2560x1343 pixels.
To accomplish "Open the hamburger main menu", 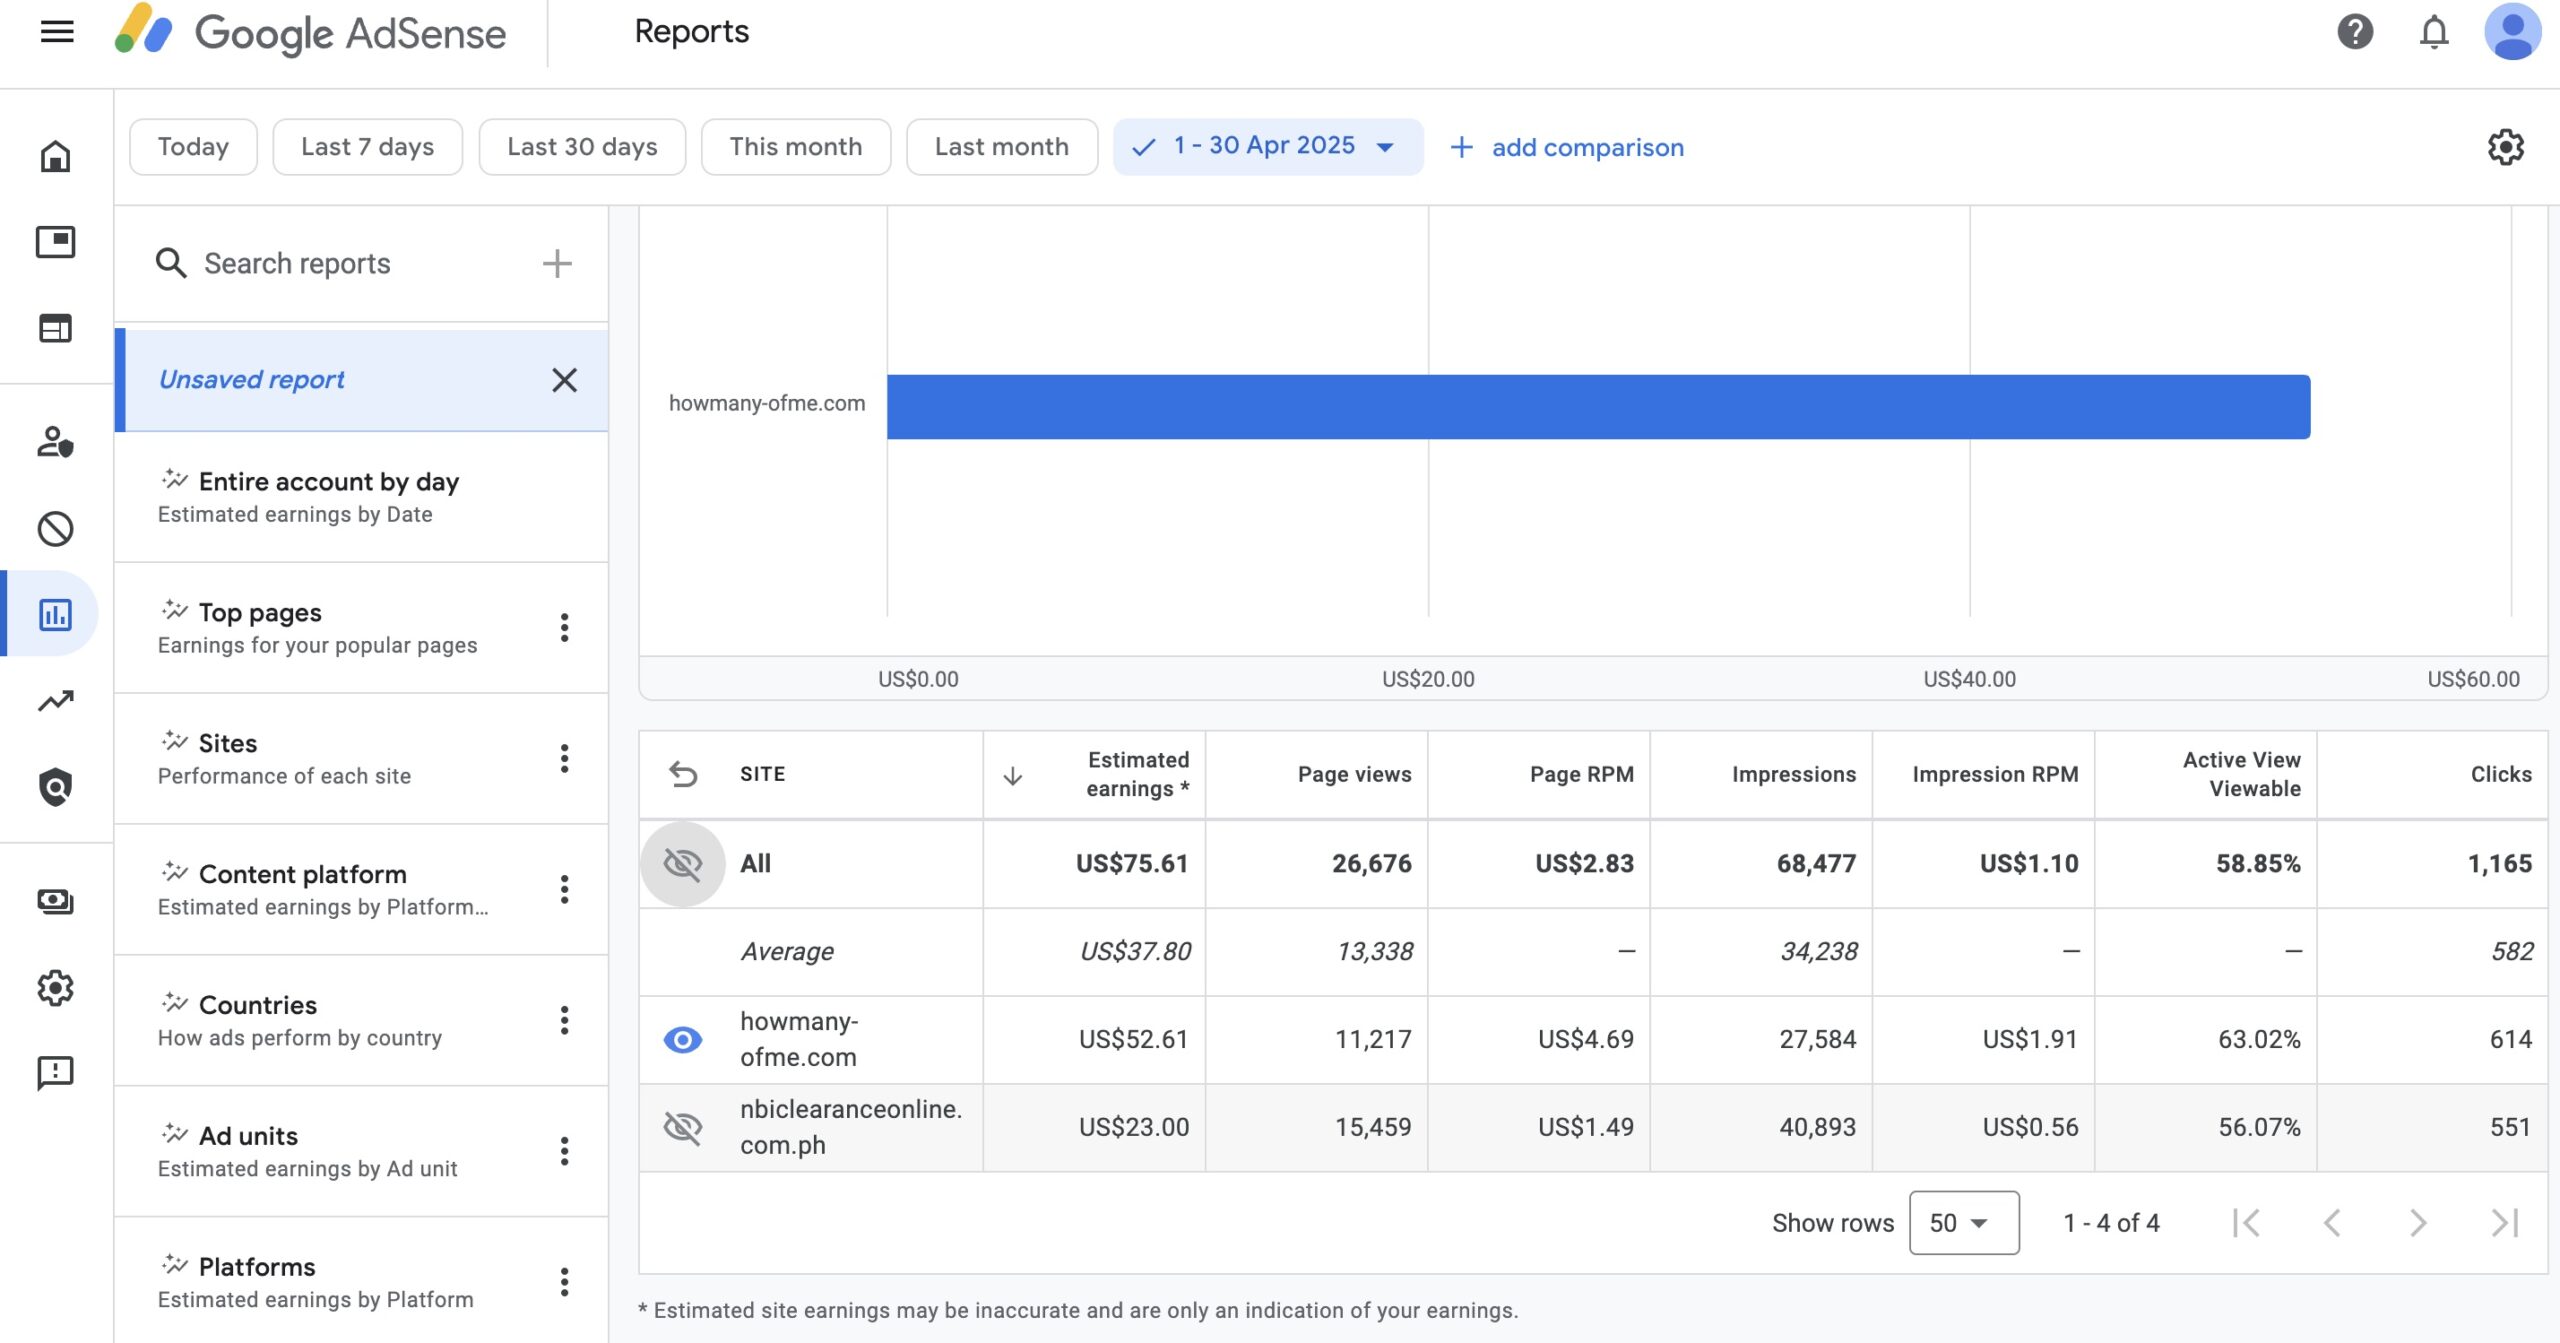I will 57,32.
